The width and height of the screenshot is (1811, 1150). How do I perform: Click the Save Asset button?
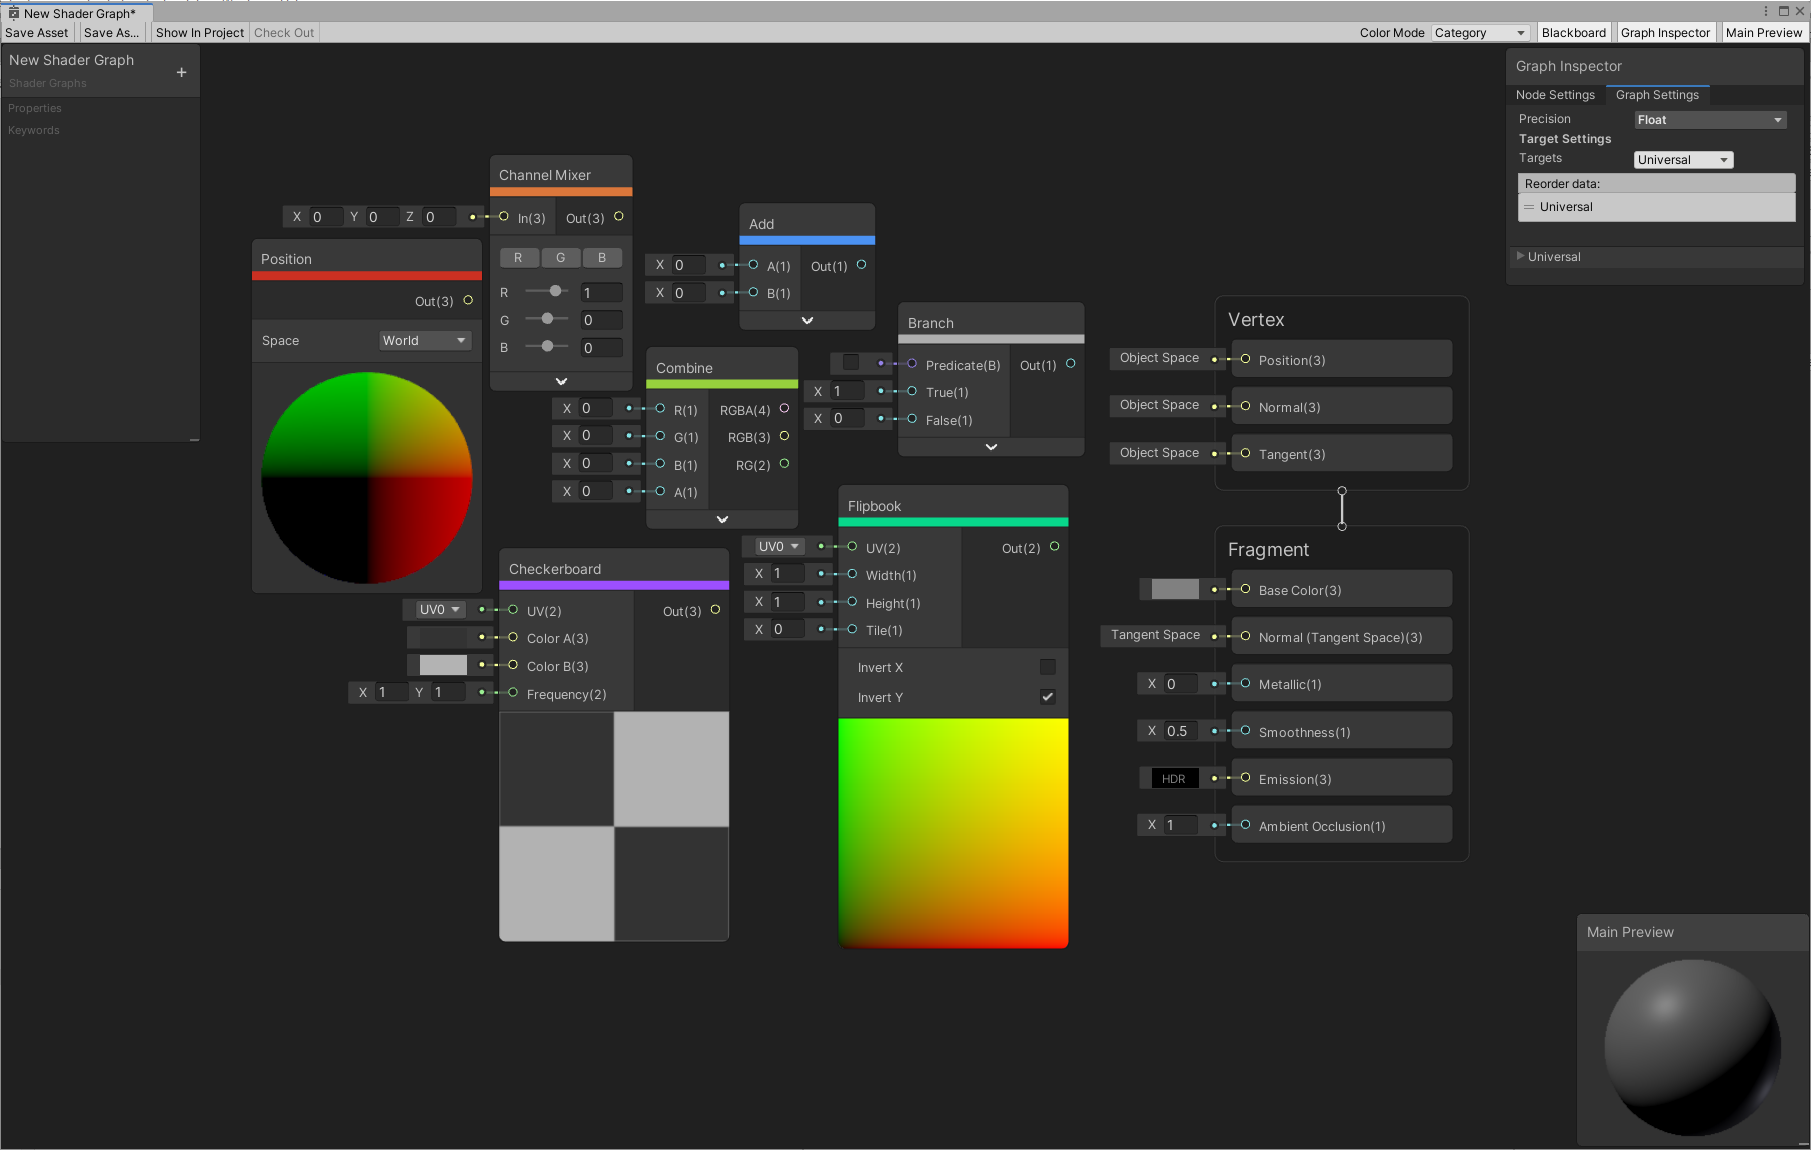(x=36, y=32)
